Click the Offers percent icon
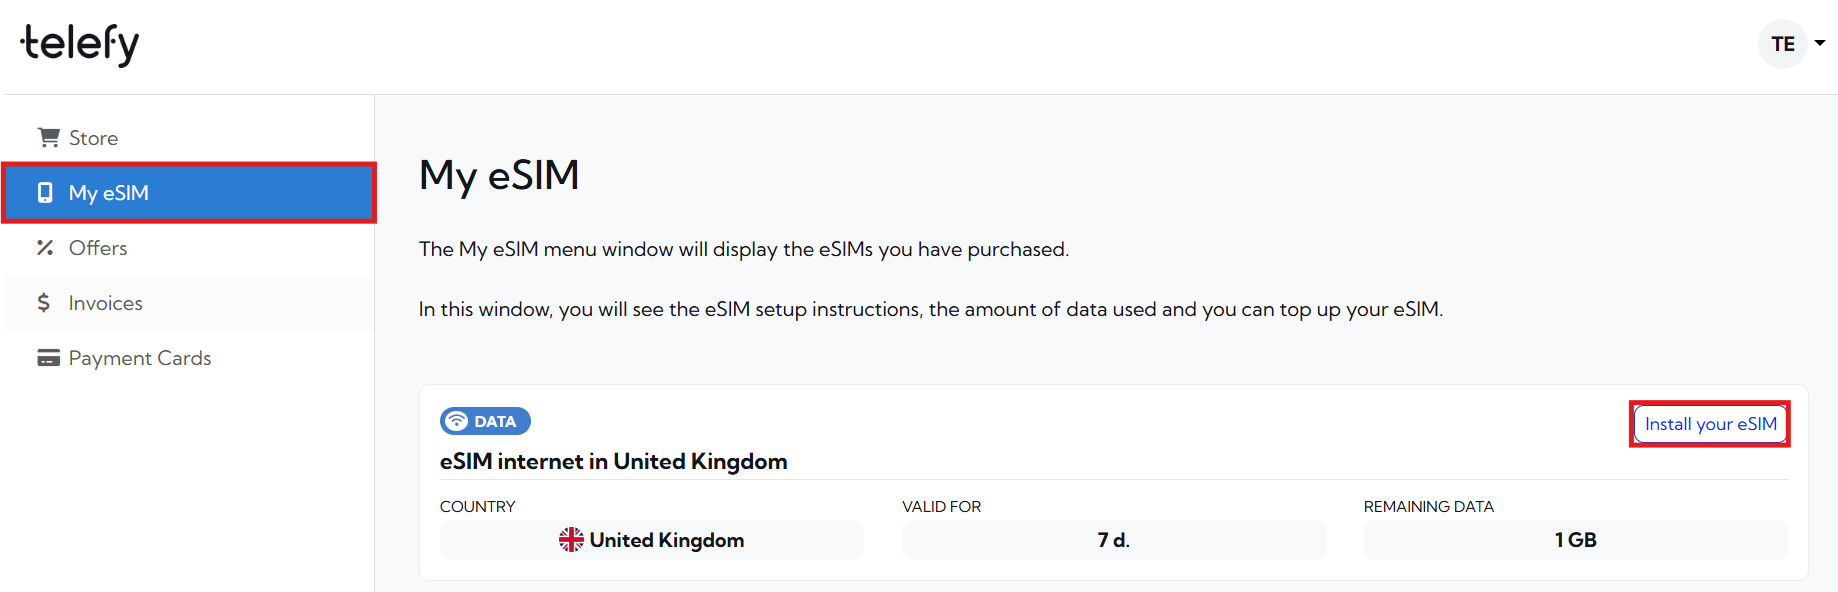The height and width of the screenshot is (592, 1838). [45, 247]
